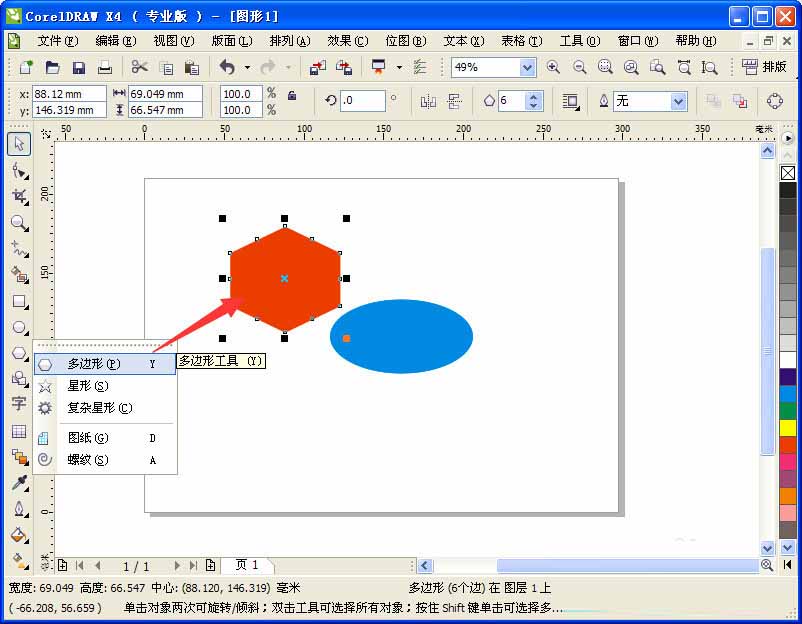
Task: Pick the green palette swatch
Action: point(788,411)
